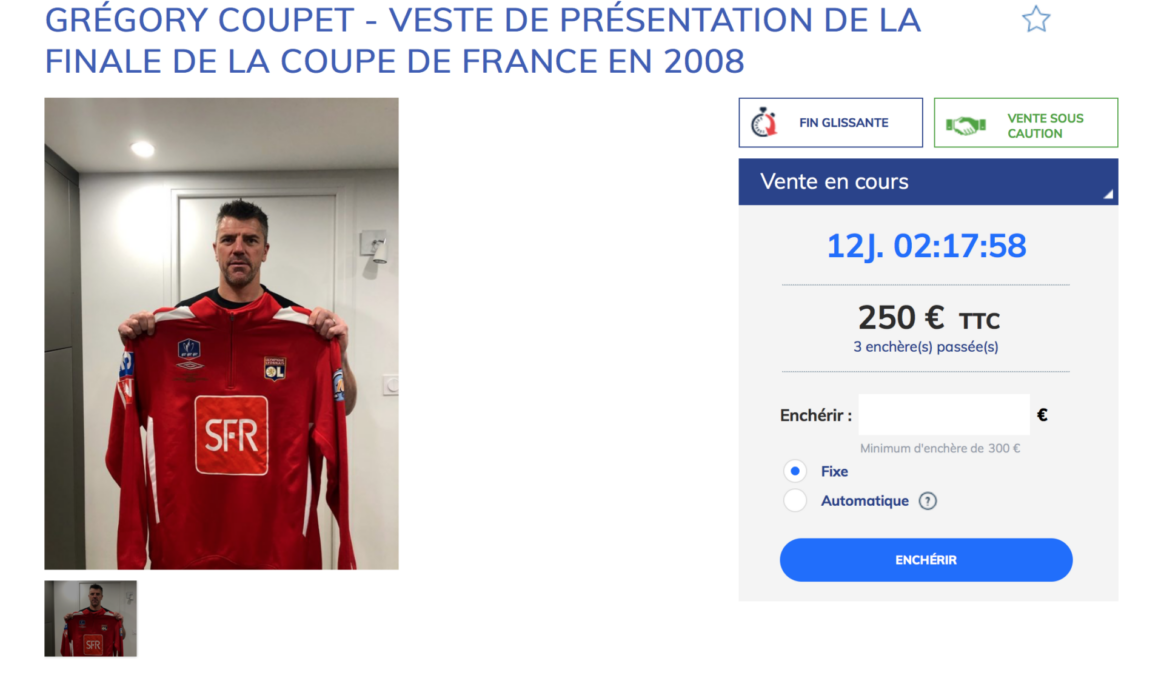
Task: Expand the Vente en cours corner arrow
Action: click(1108, 195)
